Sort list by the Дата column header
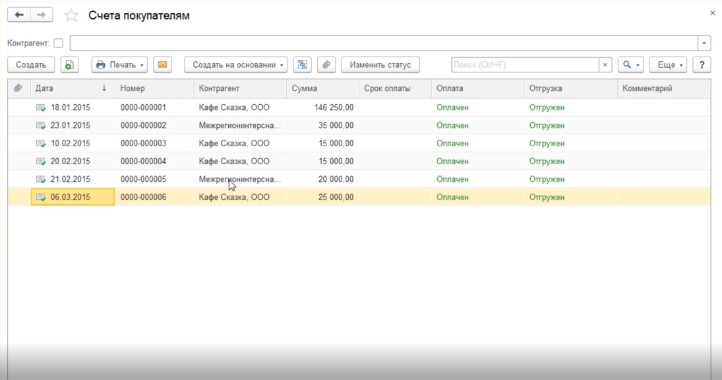The width and height of the screenshot is (722, 380). [73, 88]
